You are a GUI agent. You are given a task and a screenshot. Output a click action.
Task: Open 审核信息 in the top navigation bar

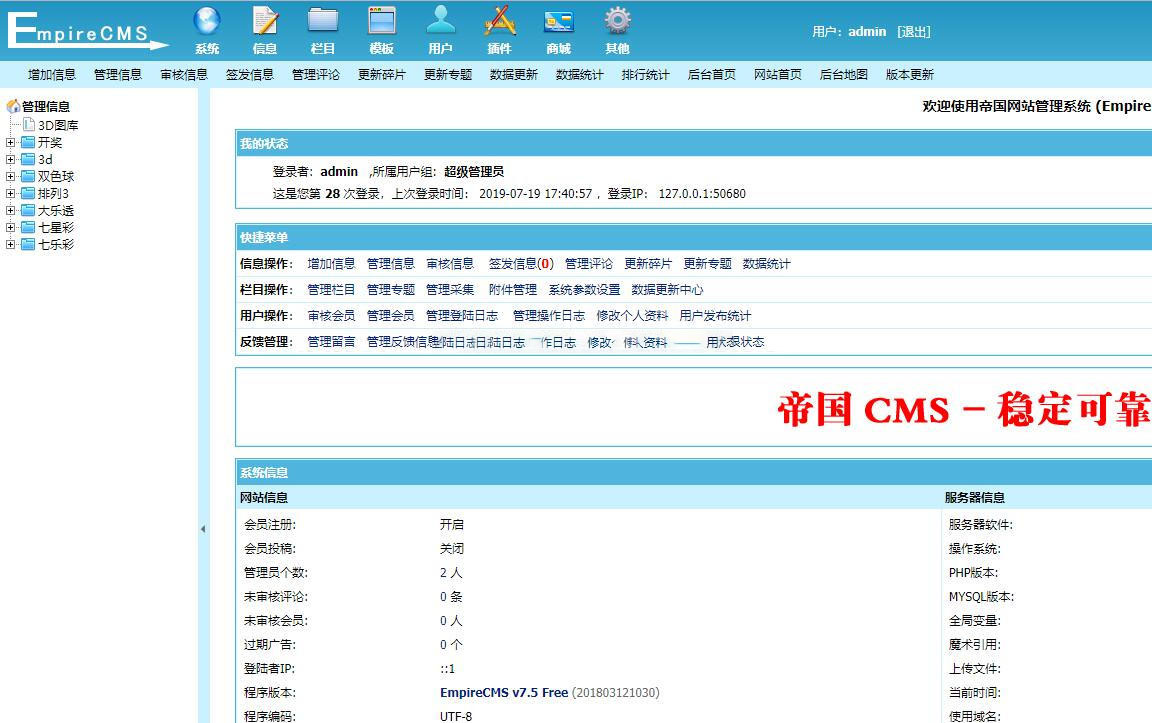184,74
